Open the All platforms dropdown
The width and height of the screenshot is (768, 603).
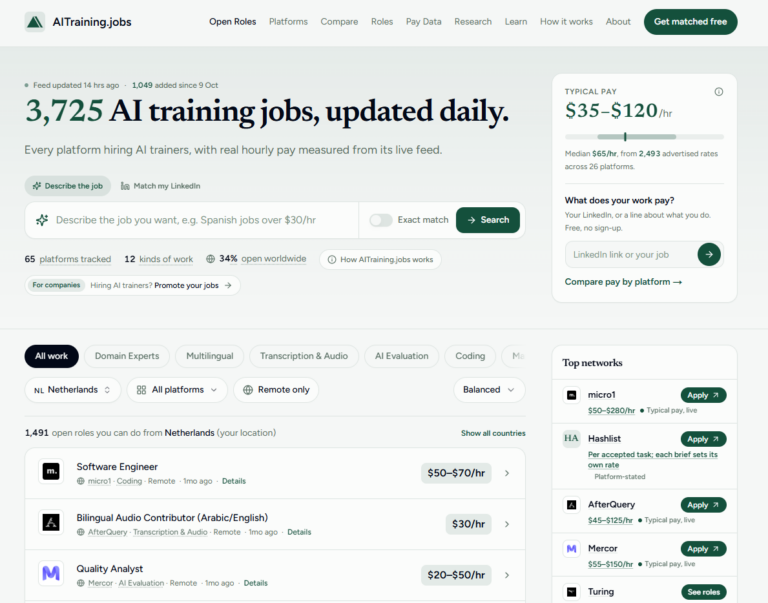(x=177, y=390)
